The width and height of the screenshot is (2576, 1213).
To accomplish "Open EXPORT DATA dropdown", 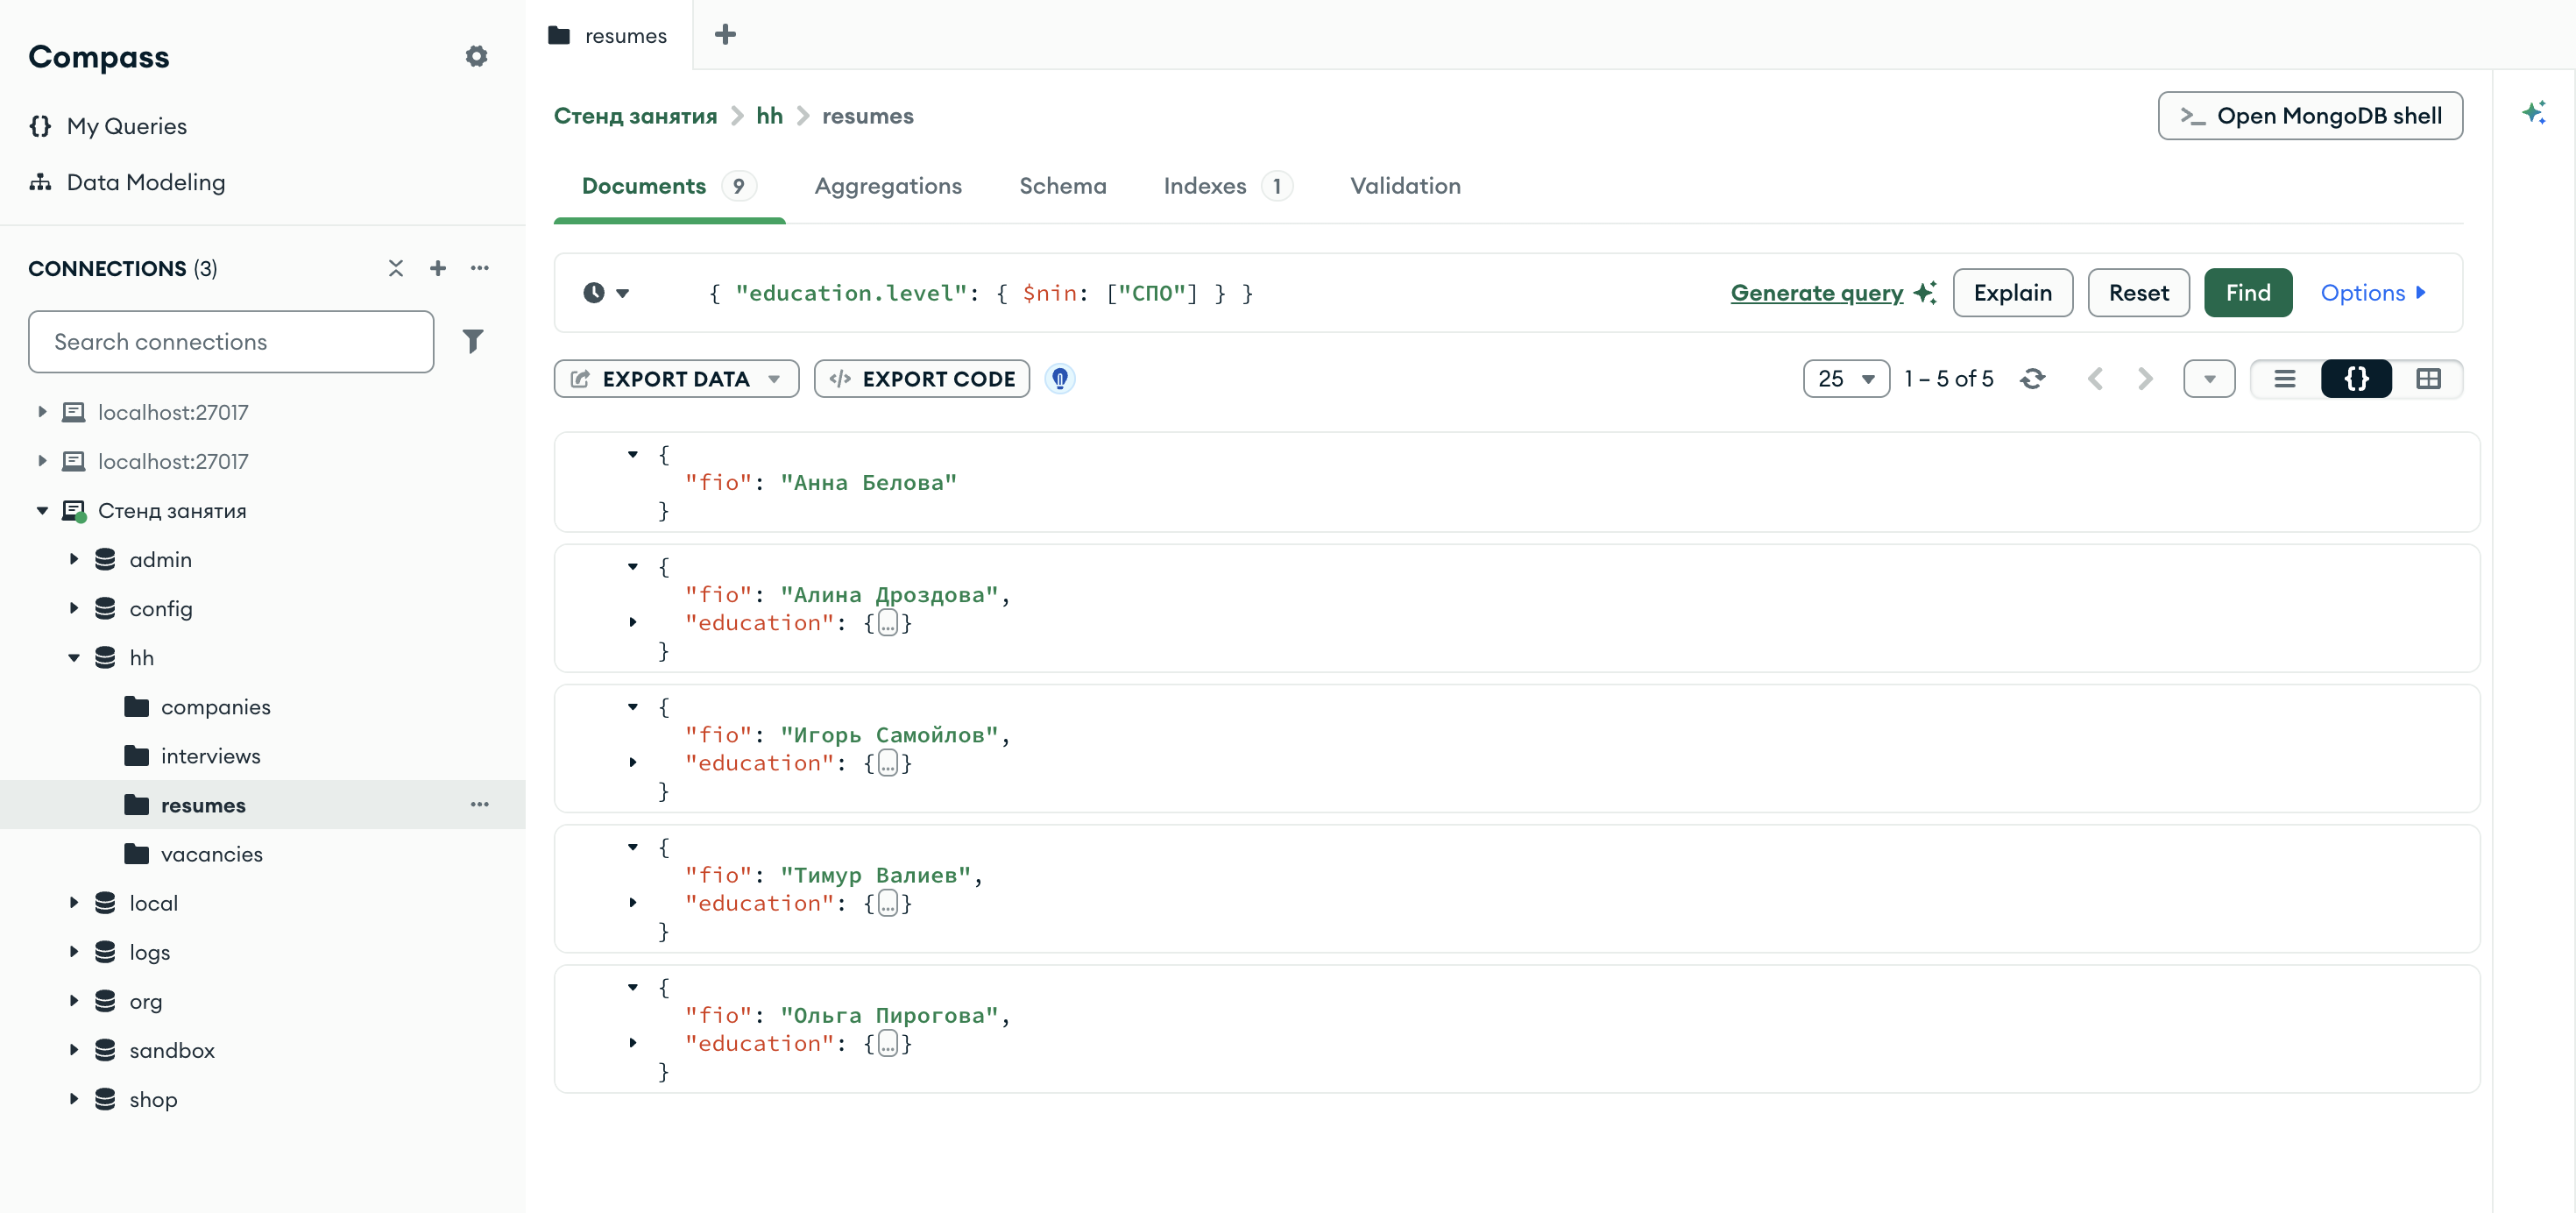I will 676,379.
